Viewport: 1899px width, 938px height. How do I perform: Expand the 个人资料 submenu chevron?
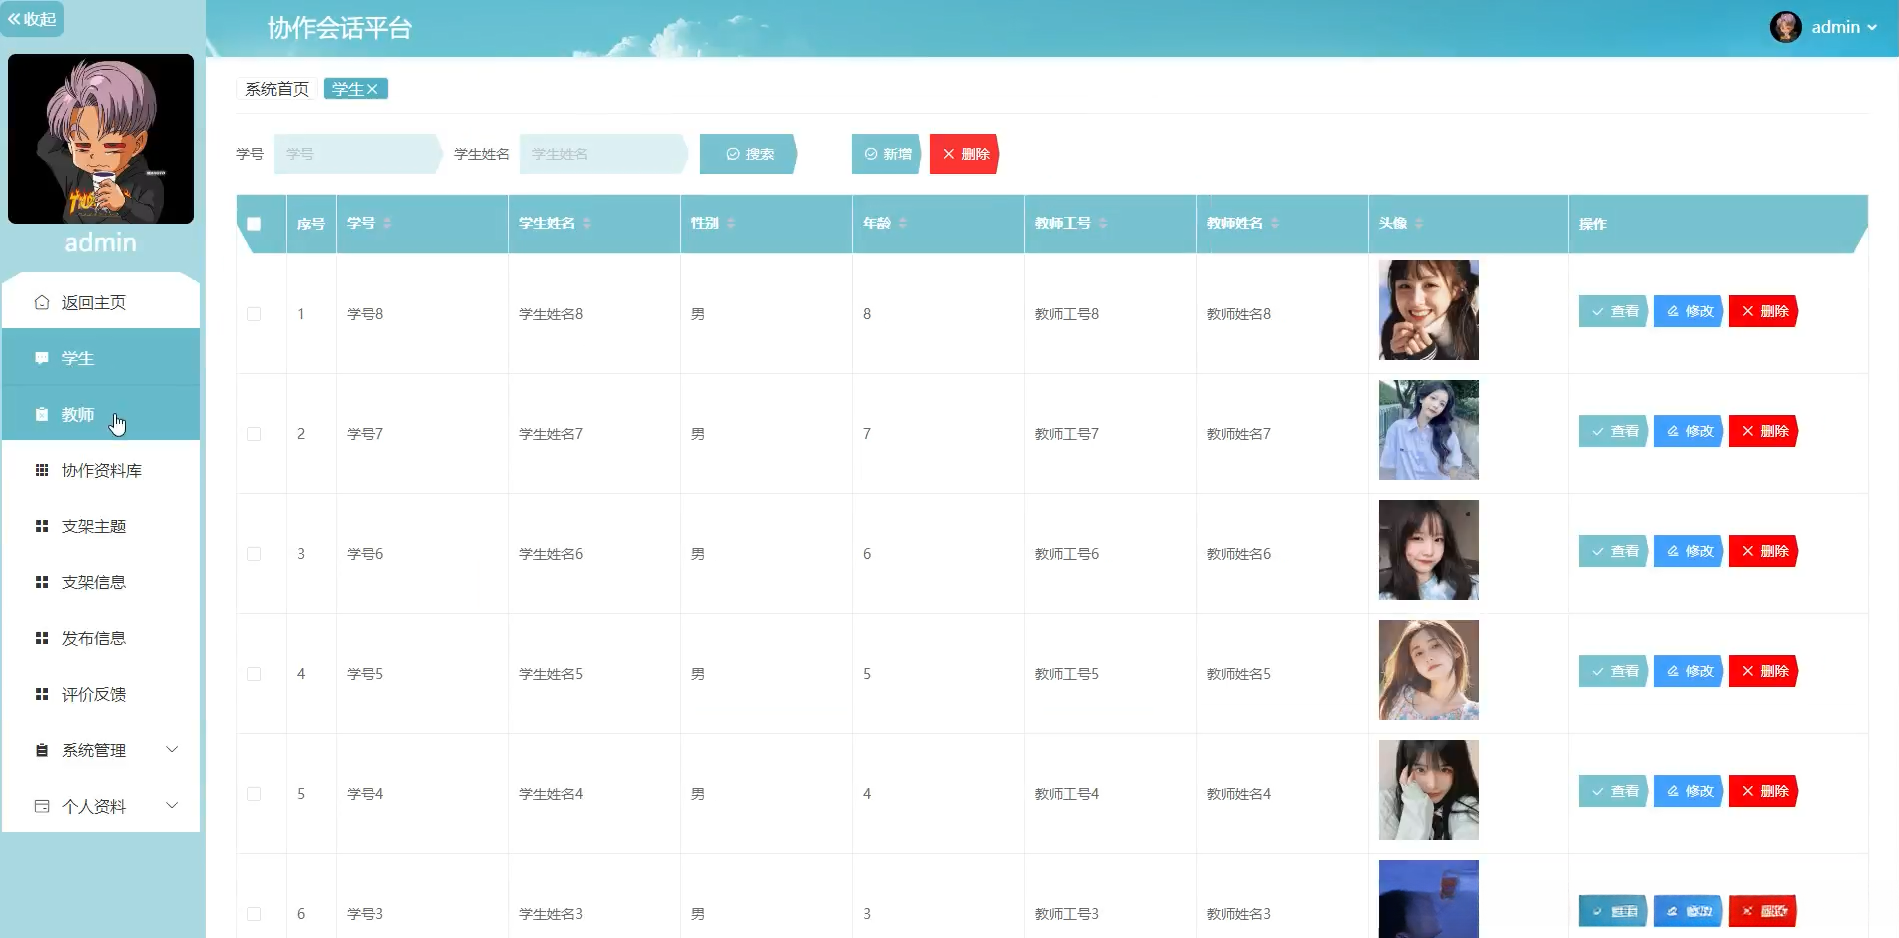tap(172, 806)
